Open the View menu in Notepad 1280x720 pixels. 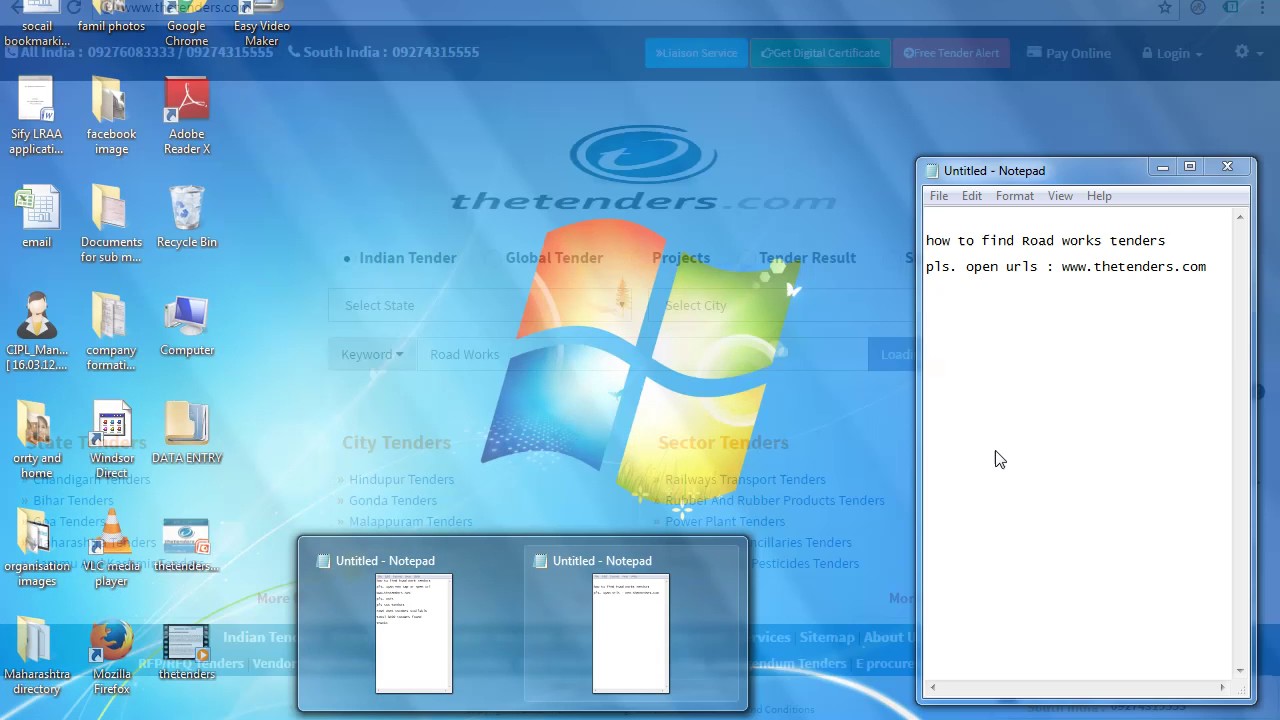pos(1060,196)
